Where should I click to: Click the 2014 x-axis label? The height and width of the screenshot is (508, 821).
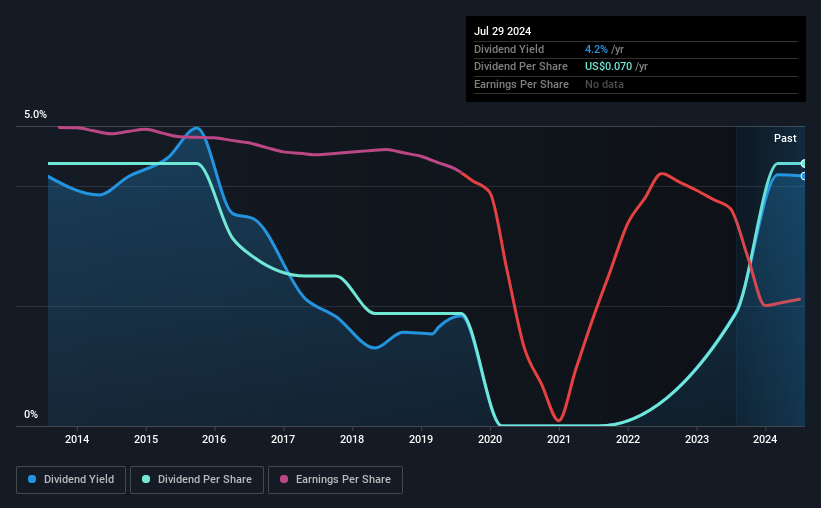pos(77,439)
